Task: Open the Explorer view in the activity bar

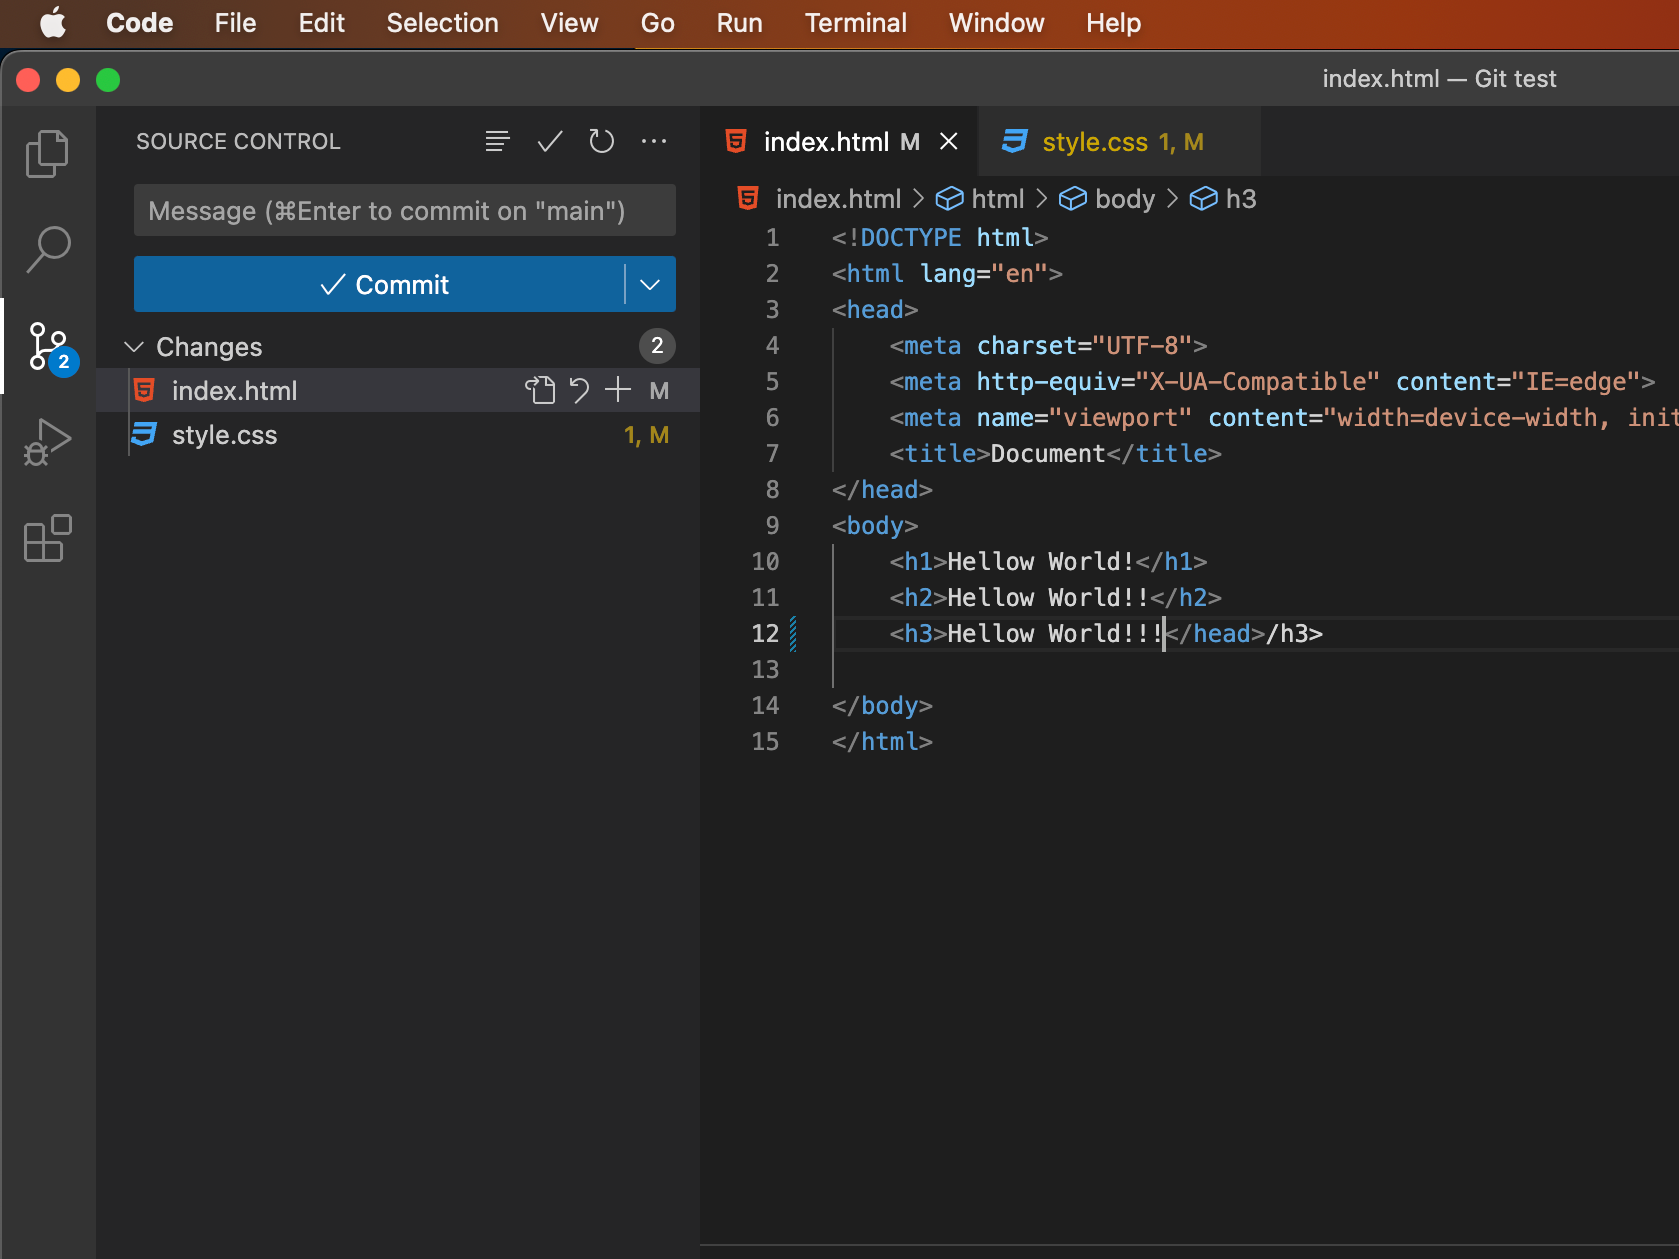Action: click(46, 153)
